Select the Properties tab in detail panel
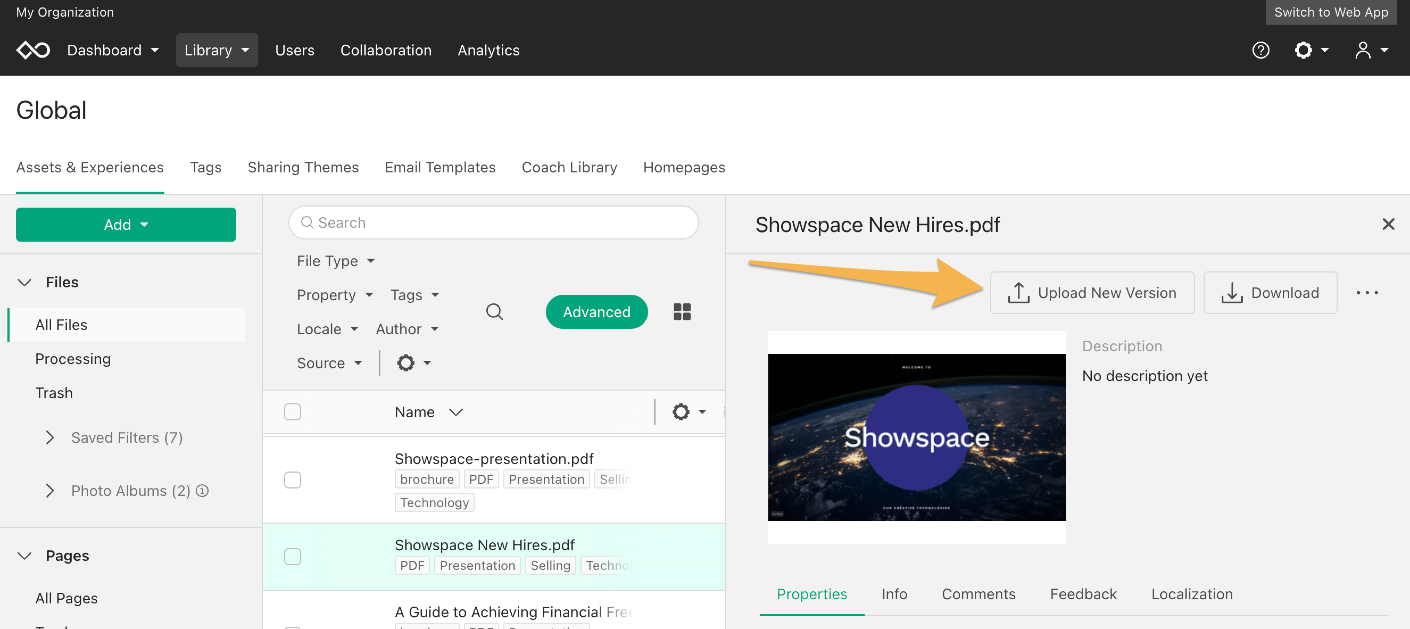The height and width of the screenshot is (629, 1410). 812,594
